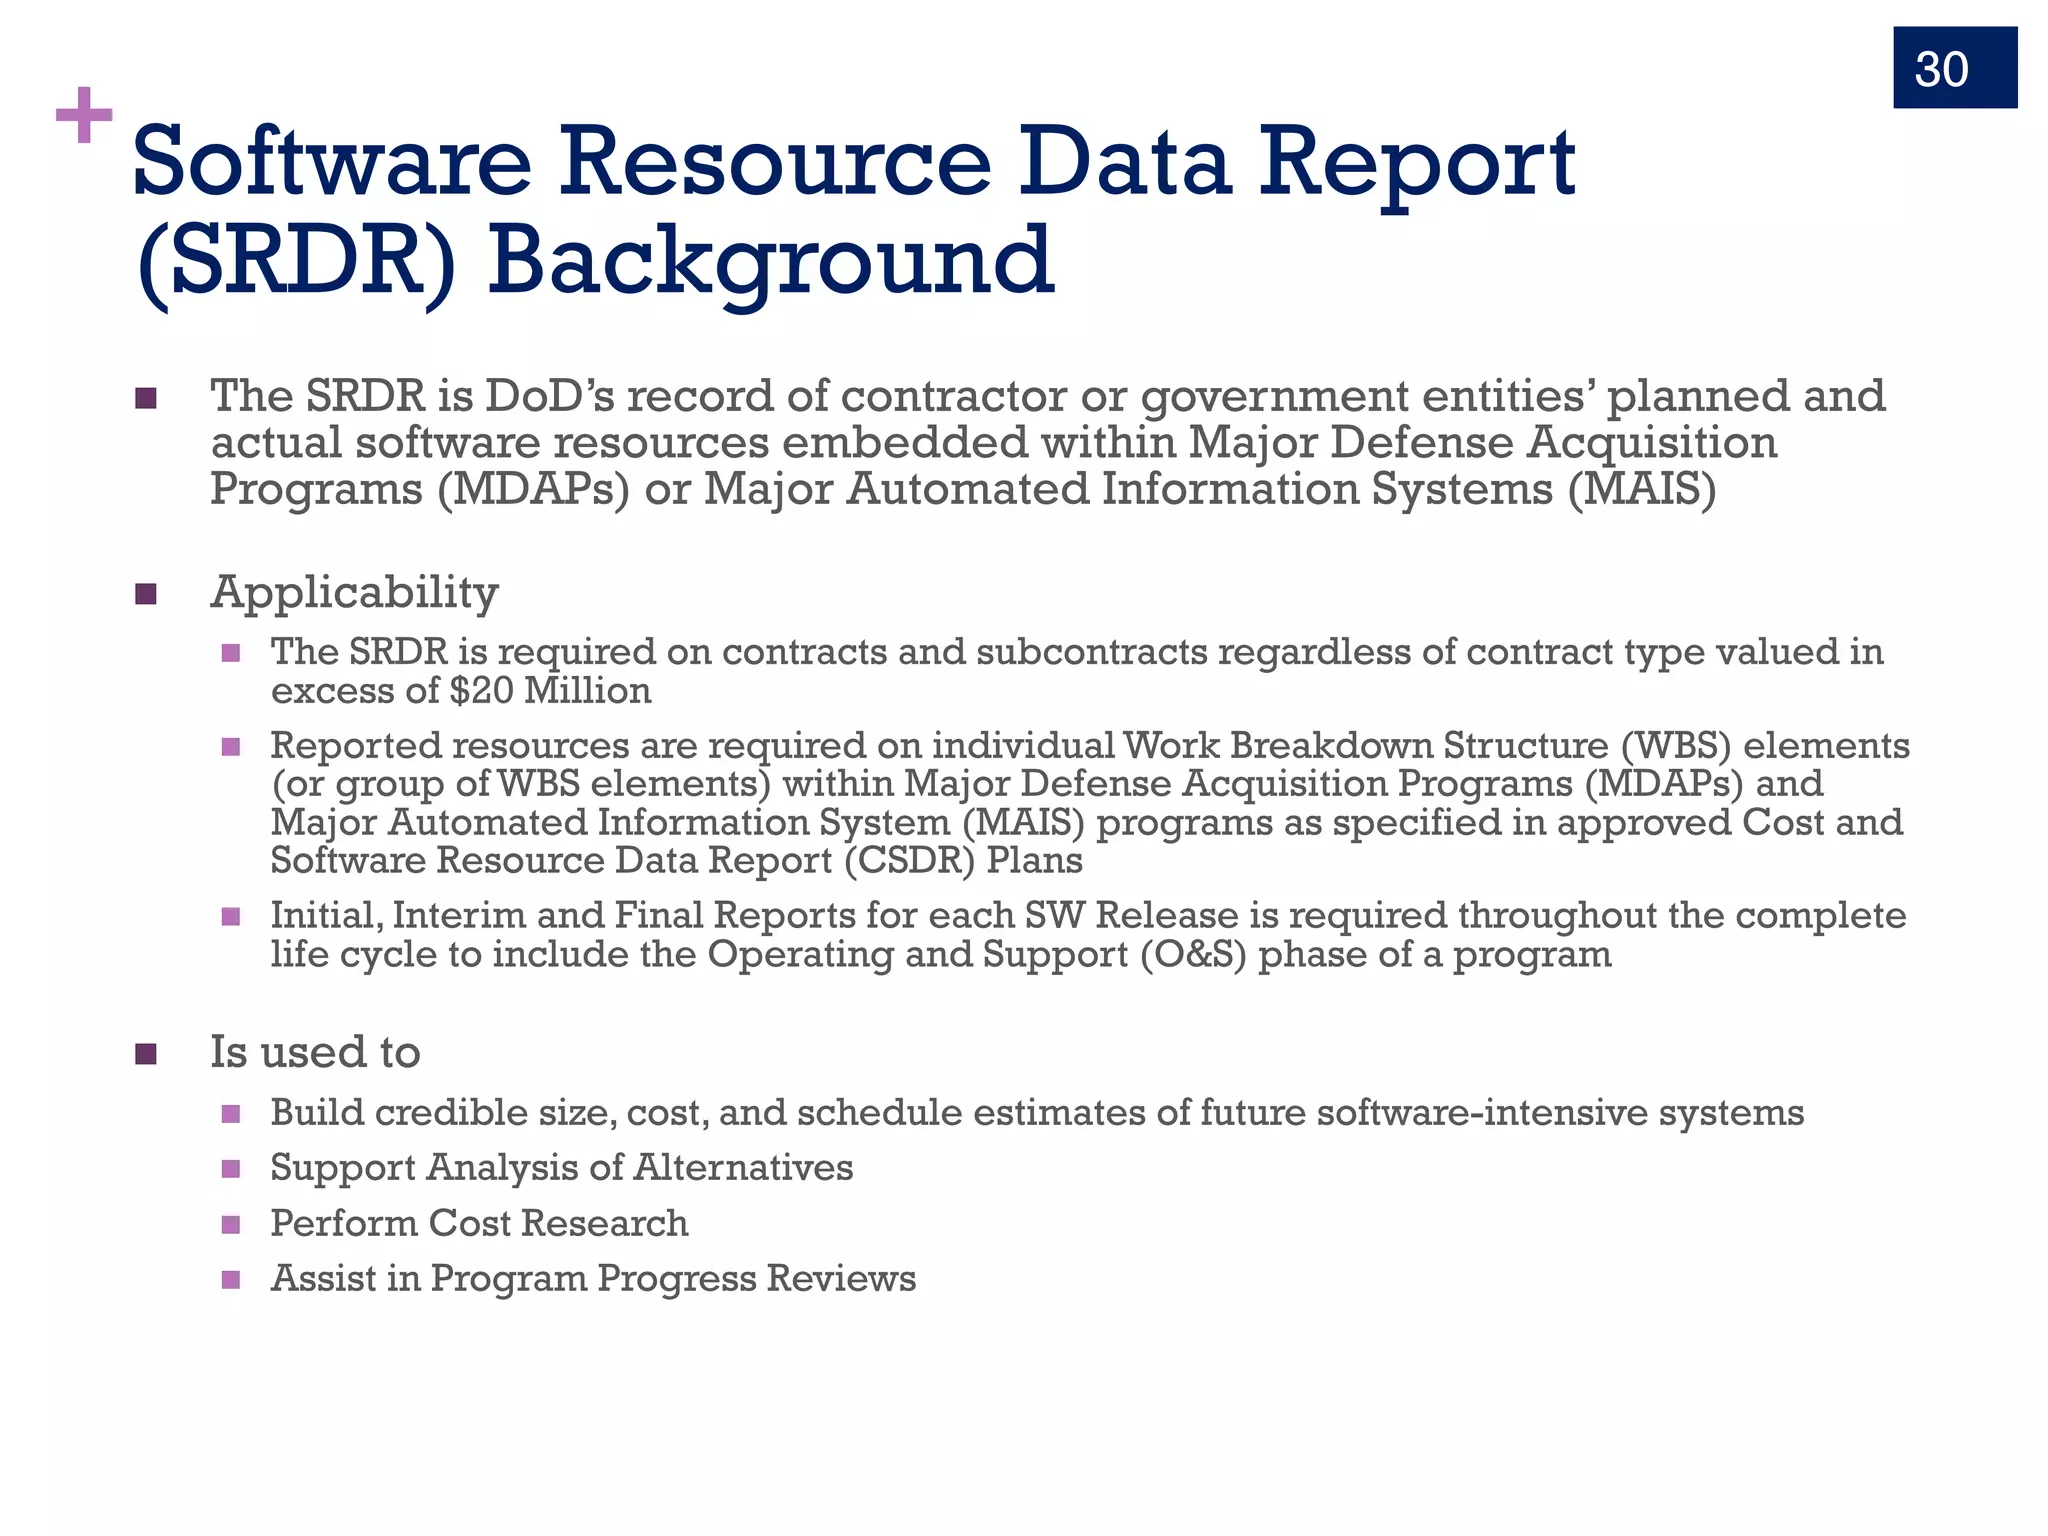2048x1536 pixels.
Task: Click the bullet 'The SRDR is DoD's record'
Action: coord(1047,443)
